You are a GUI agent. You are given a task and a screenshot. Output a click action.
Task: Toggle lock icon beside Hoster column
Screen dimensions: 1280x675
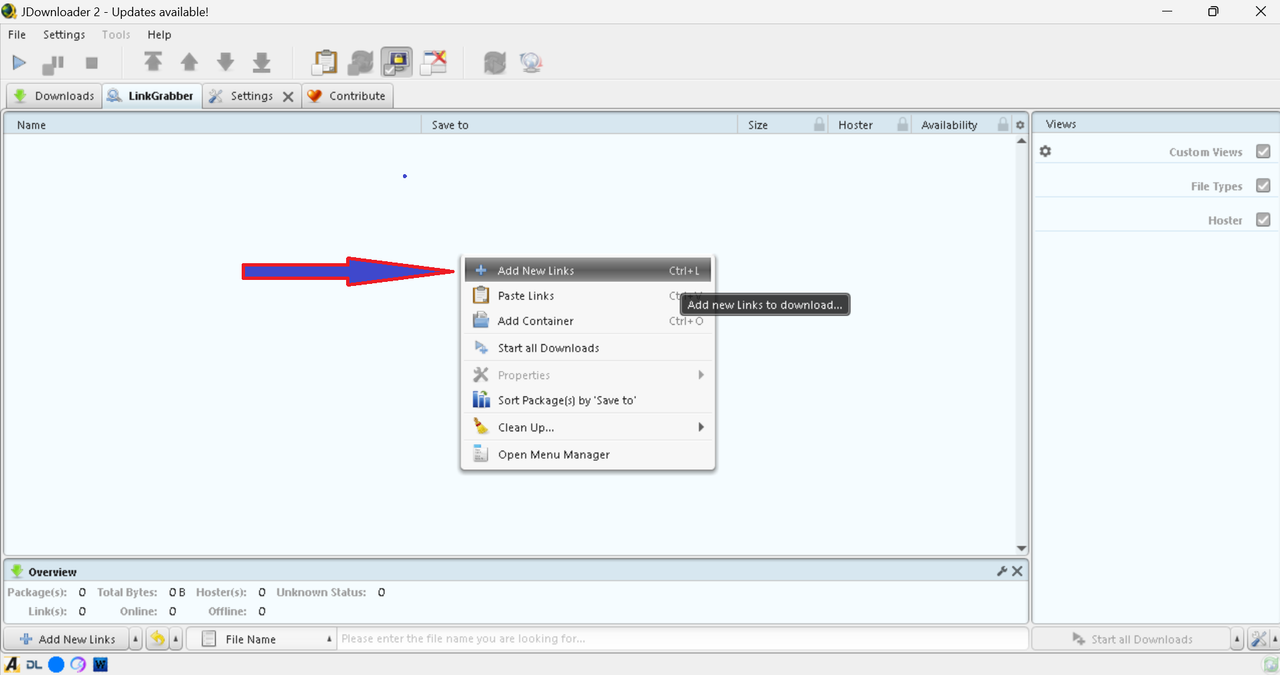point(903,125)
